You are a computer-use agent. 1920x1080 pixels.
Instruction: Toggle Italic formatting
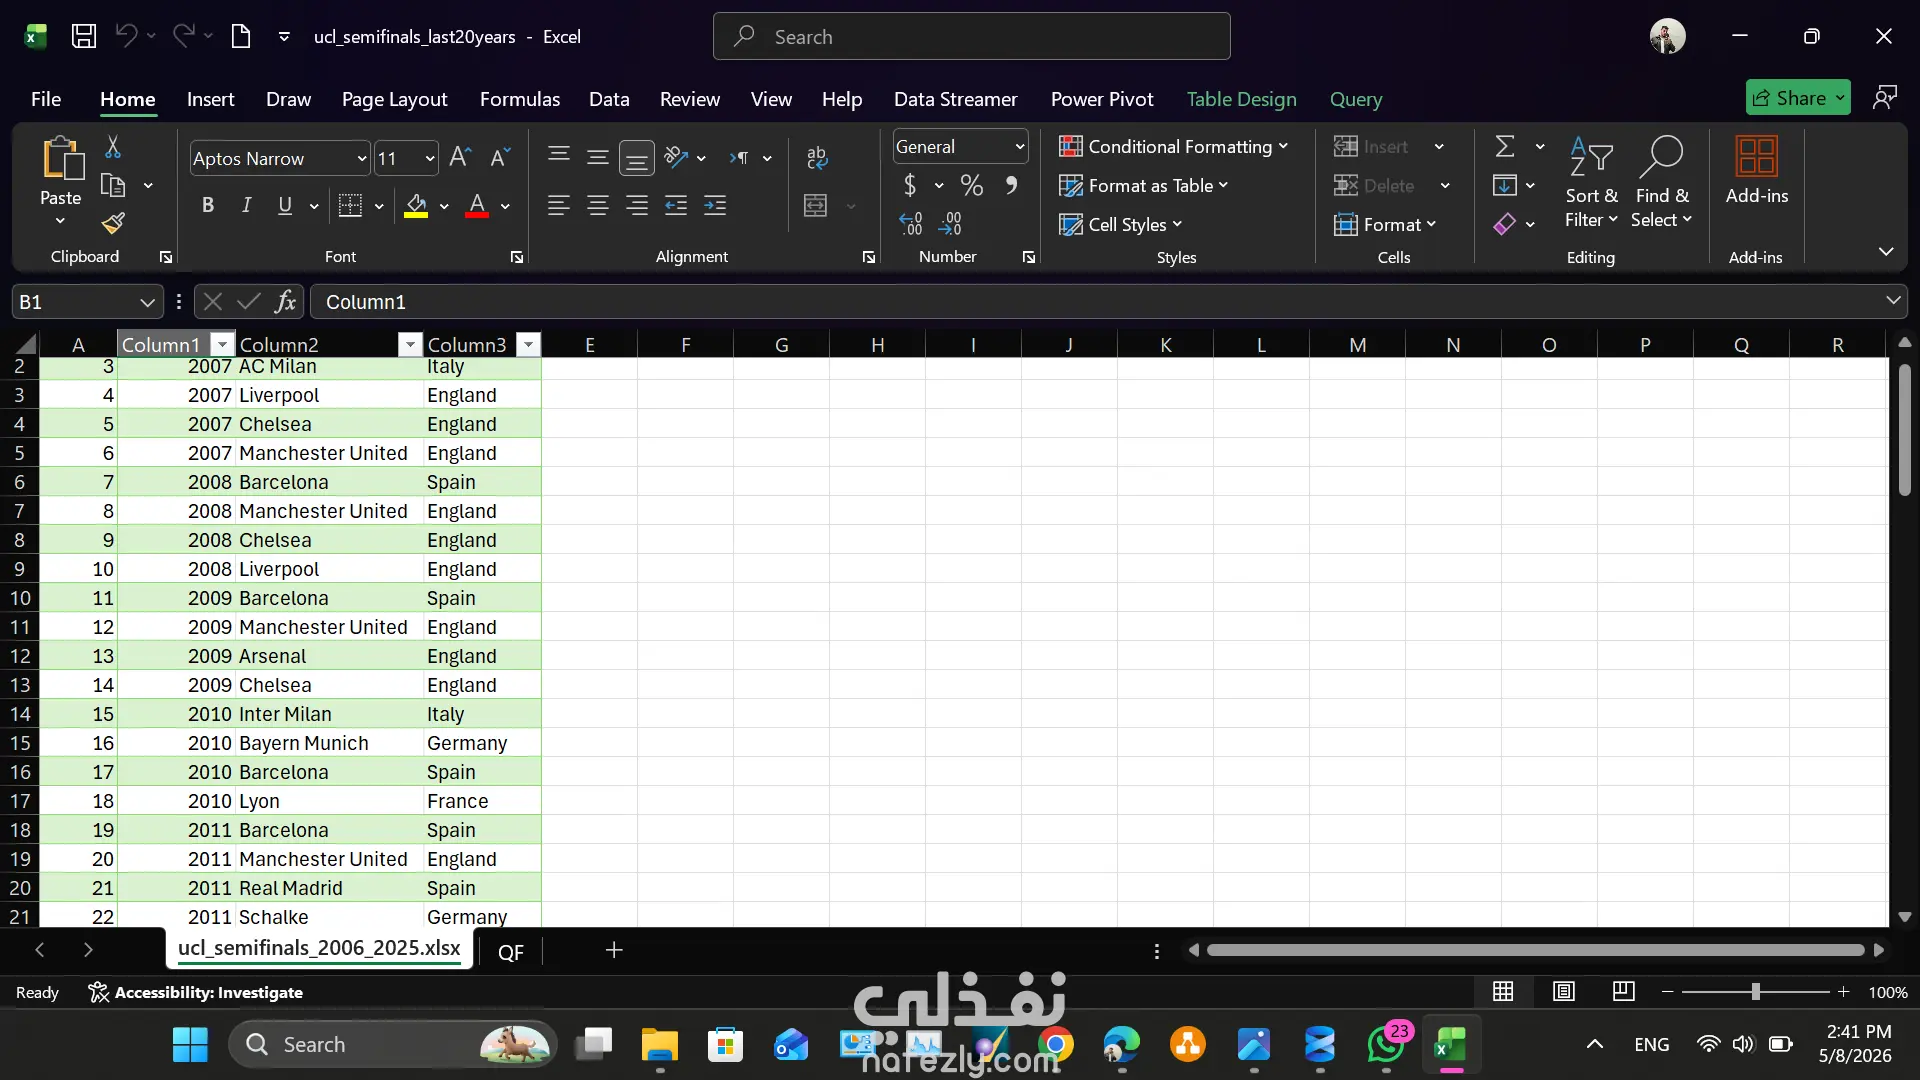tap(246, 205)
